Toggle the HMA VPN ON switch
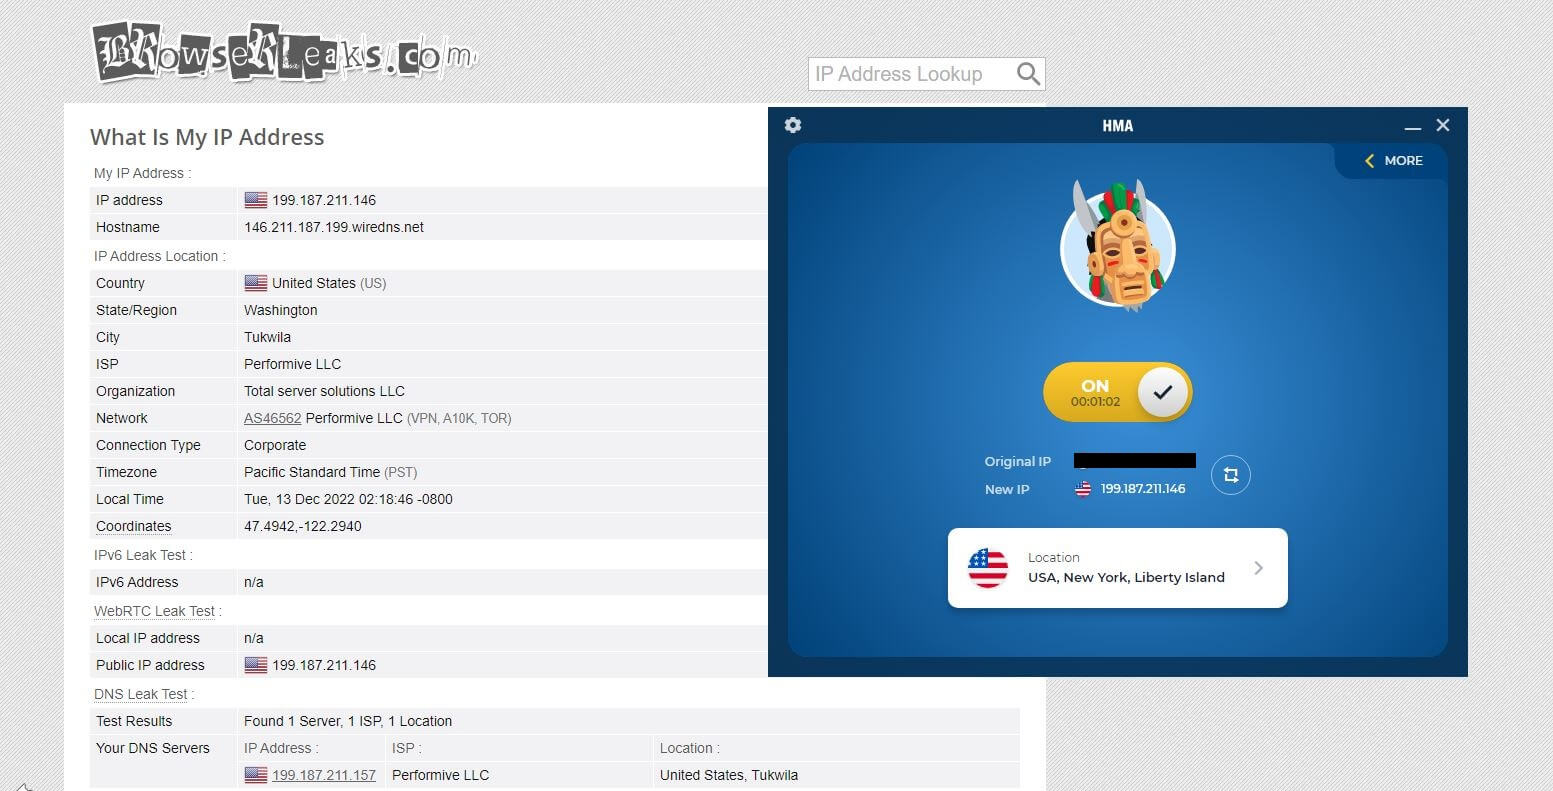 (1118, 392)
